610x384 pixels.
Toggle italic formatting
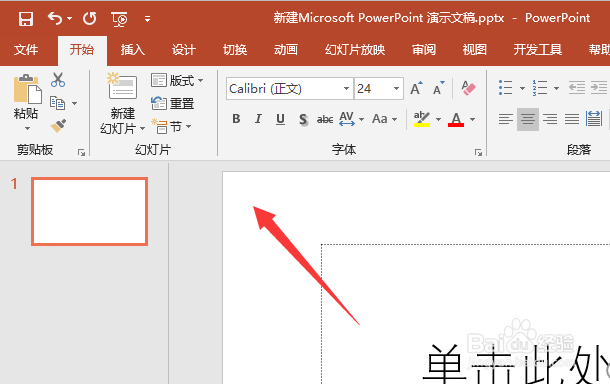tap(258, 119)
